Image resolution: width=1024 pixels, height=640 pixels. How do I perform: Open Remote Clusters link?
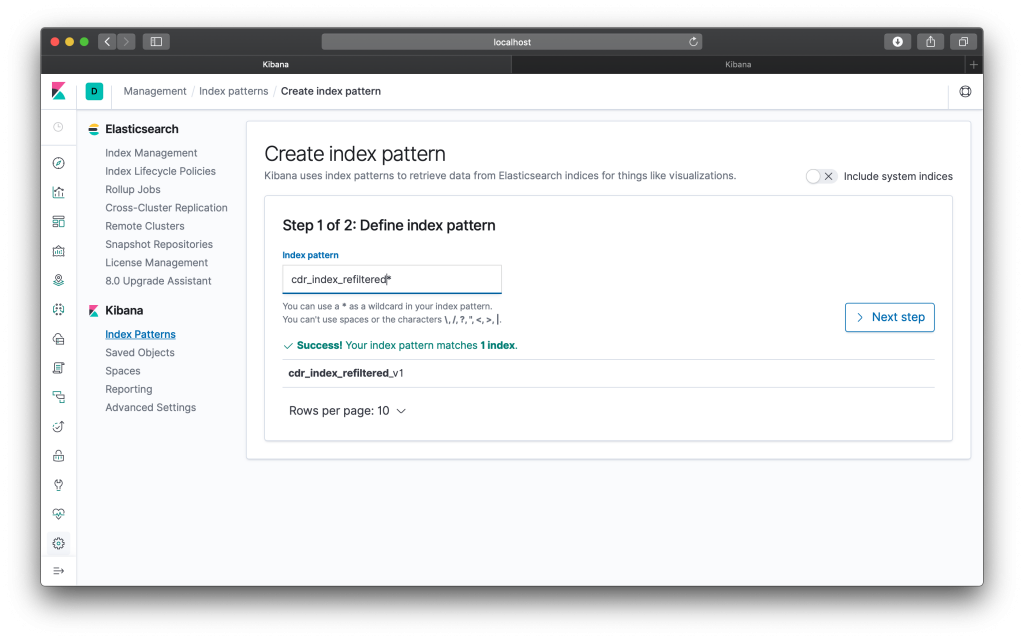click(x=144, y=226)
